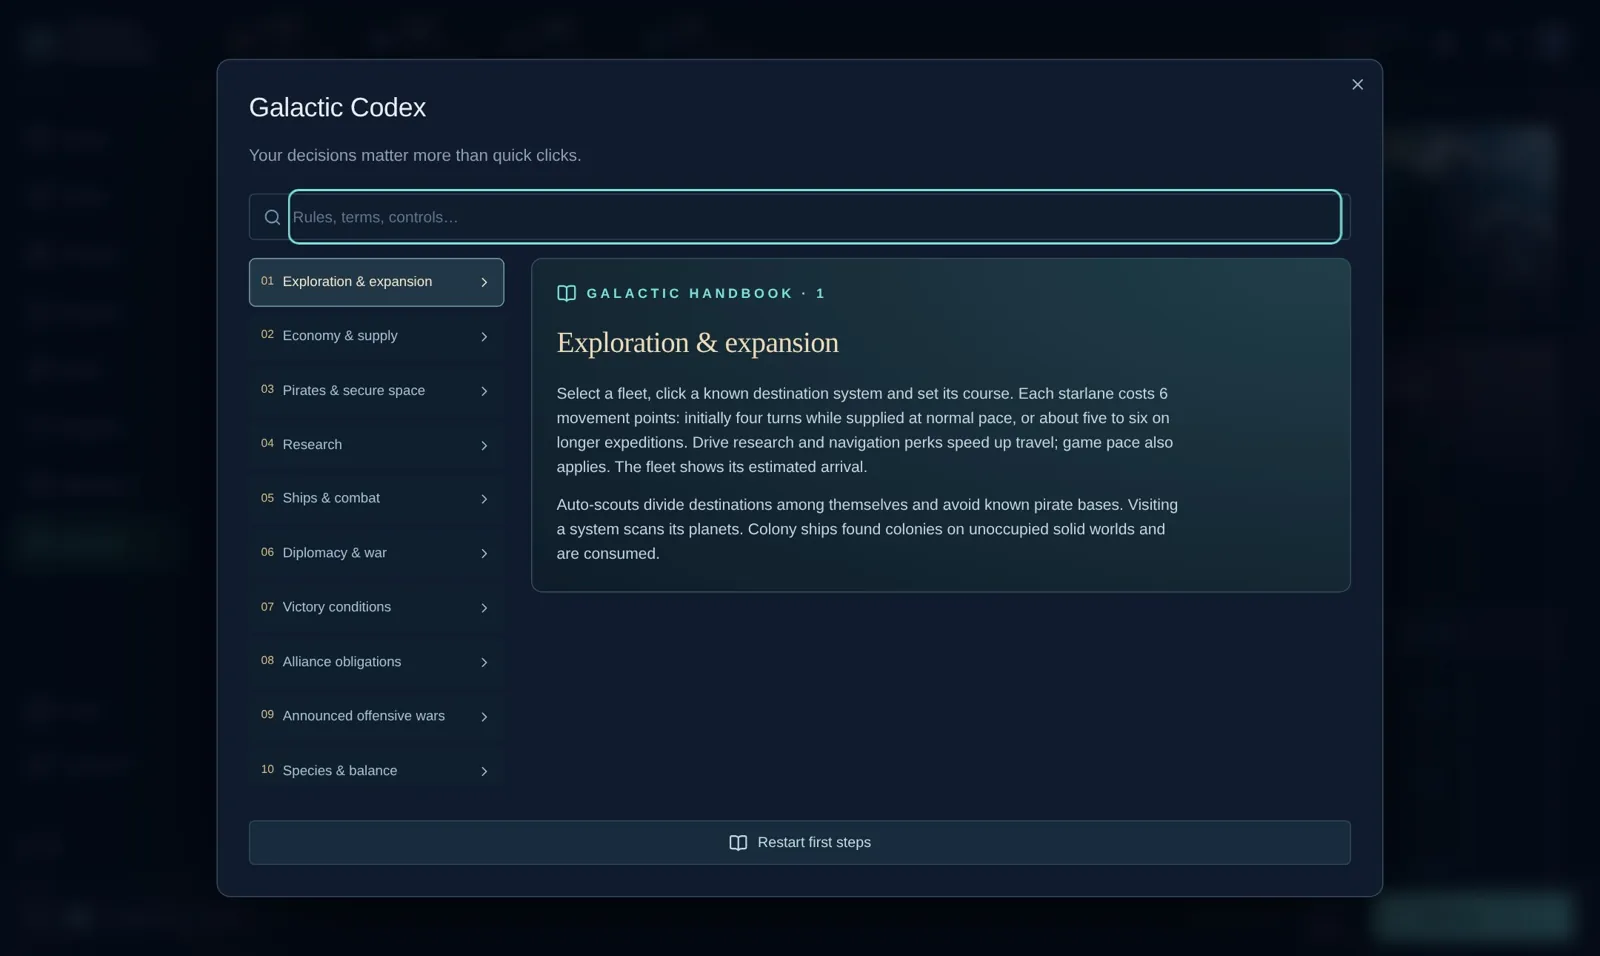Click the chevron next to Research
Viewport: 1600px width, 956px height.
484,446
